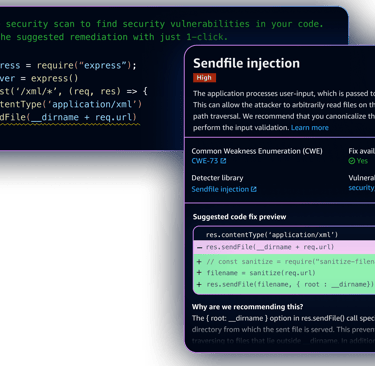Click the plus marker beside the sanitize comment line
Image resolution: width=375 pixels, height=366 pixels.
199,262
